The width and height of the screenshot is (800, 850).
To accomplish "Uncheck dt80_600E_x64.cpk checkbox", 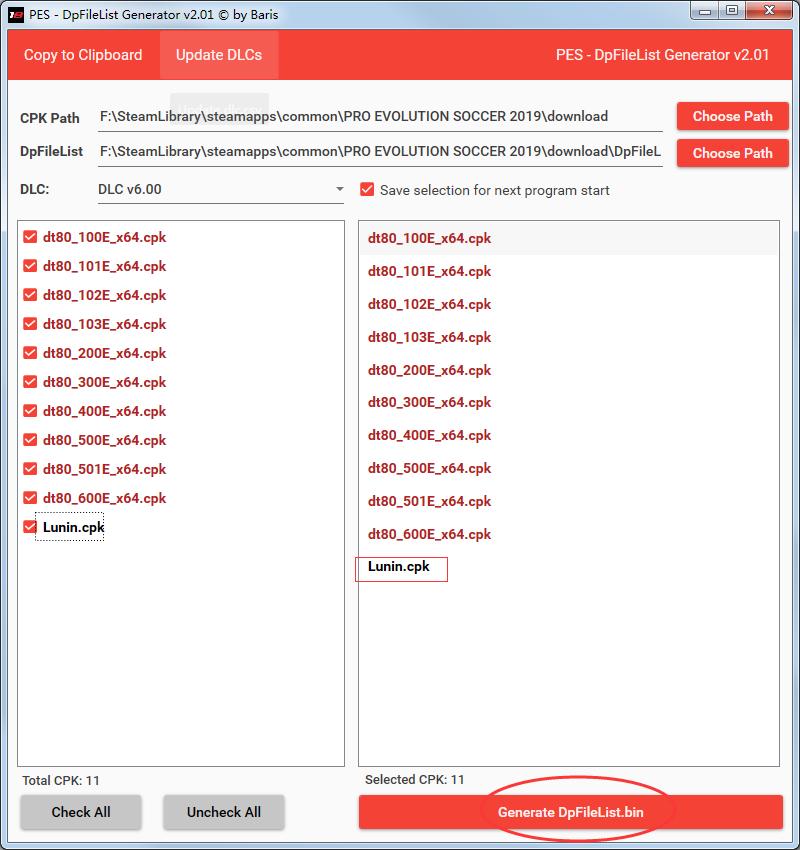I will tap(30, 498).
